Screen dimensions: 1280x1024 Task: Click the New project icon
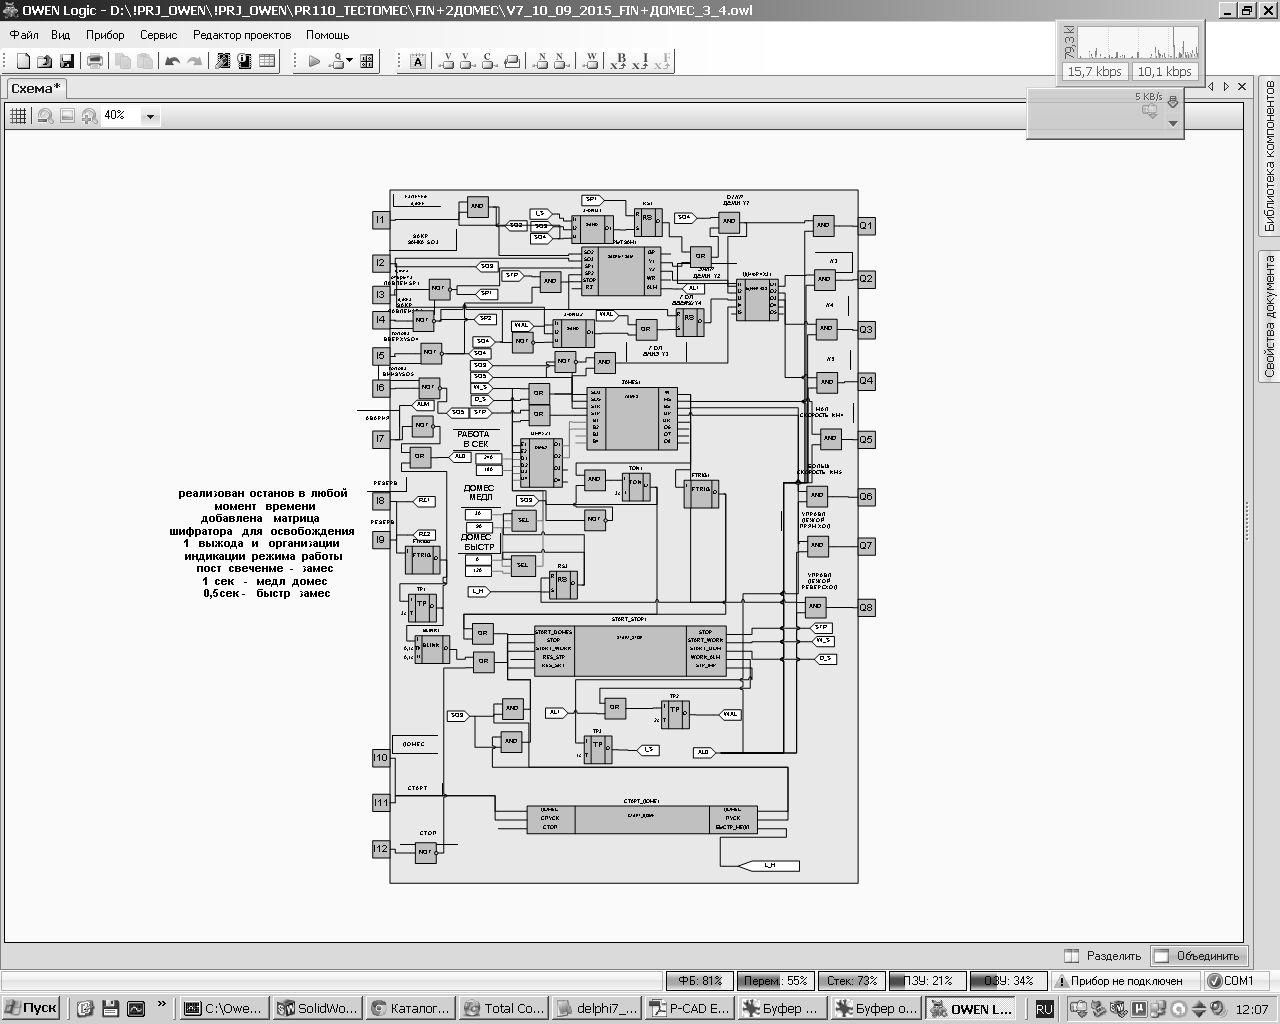click(23, 61)
